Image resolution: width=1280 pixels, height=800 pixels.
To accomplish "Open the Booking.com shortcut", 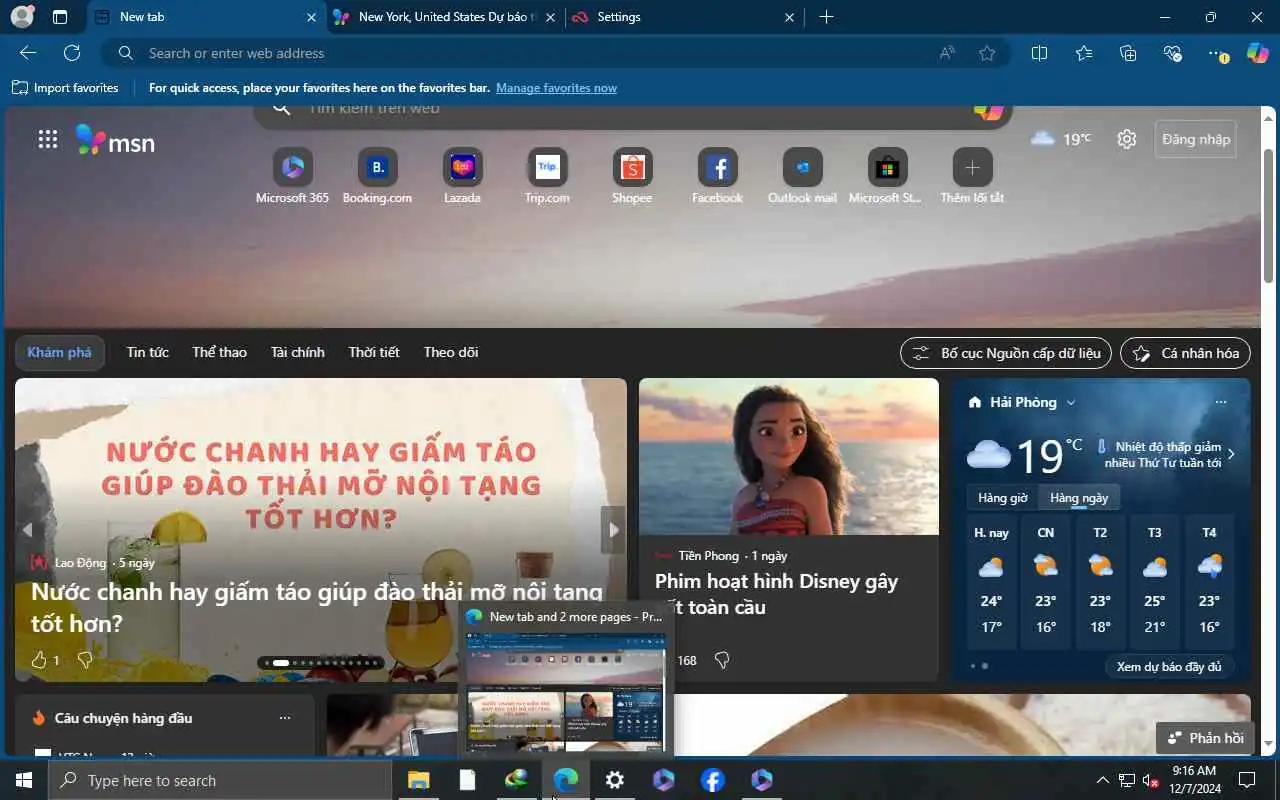I will tap(377, 177).
